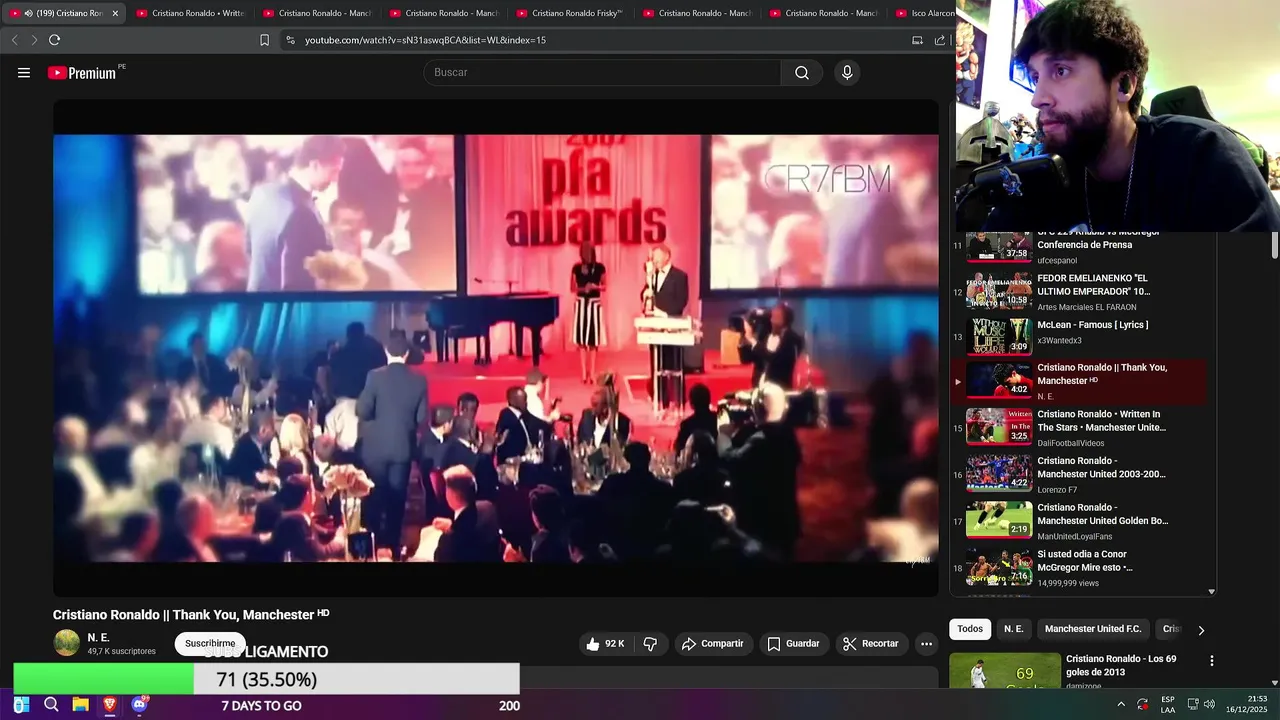The width and height of the screenshot is (1280, 720).
Task: Switch to Cristiano Ronaldo Frisky tab
Action: (x=570, y=13)
